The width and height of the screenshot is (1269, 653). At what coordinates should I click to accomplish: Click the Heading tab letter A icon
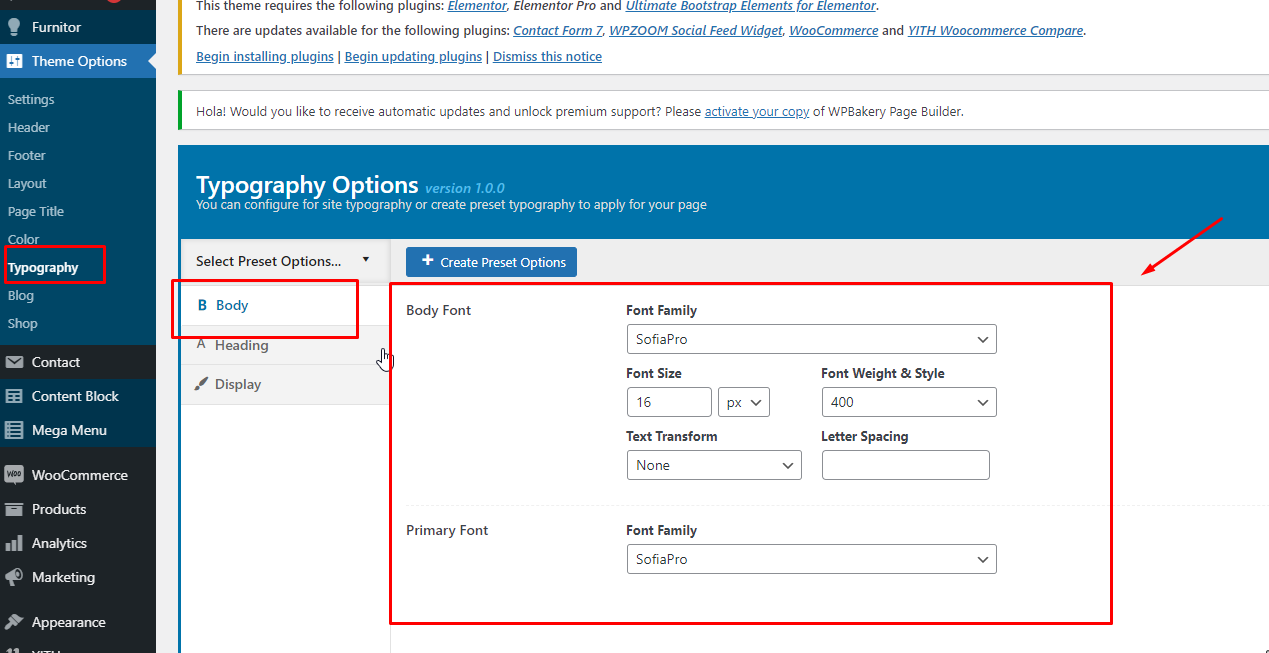pos(201,344)
